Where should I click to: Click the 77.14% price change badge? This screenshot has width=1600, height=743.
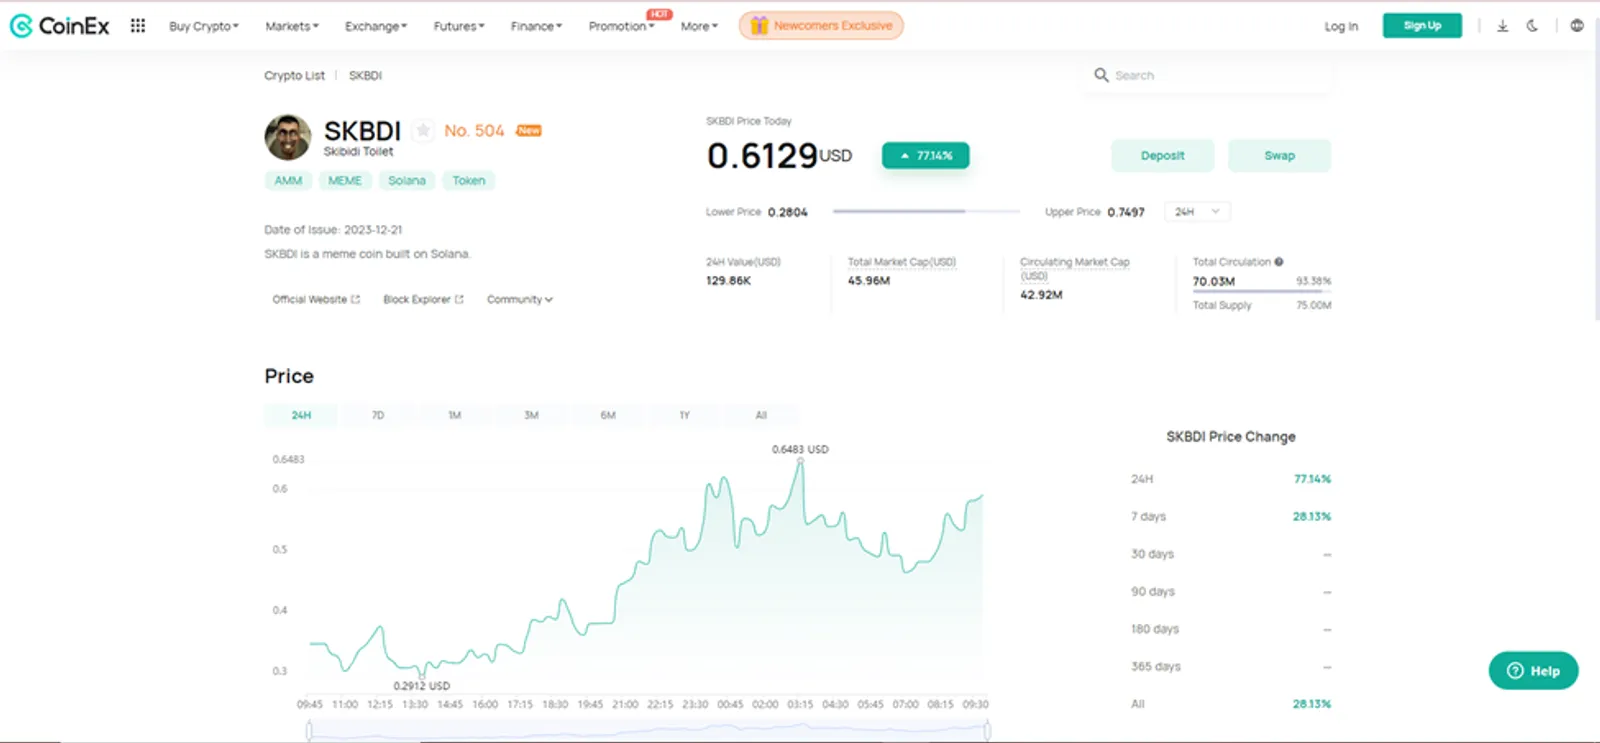point(925,156)
